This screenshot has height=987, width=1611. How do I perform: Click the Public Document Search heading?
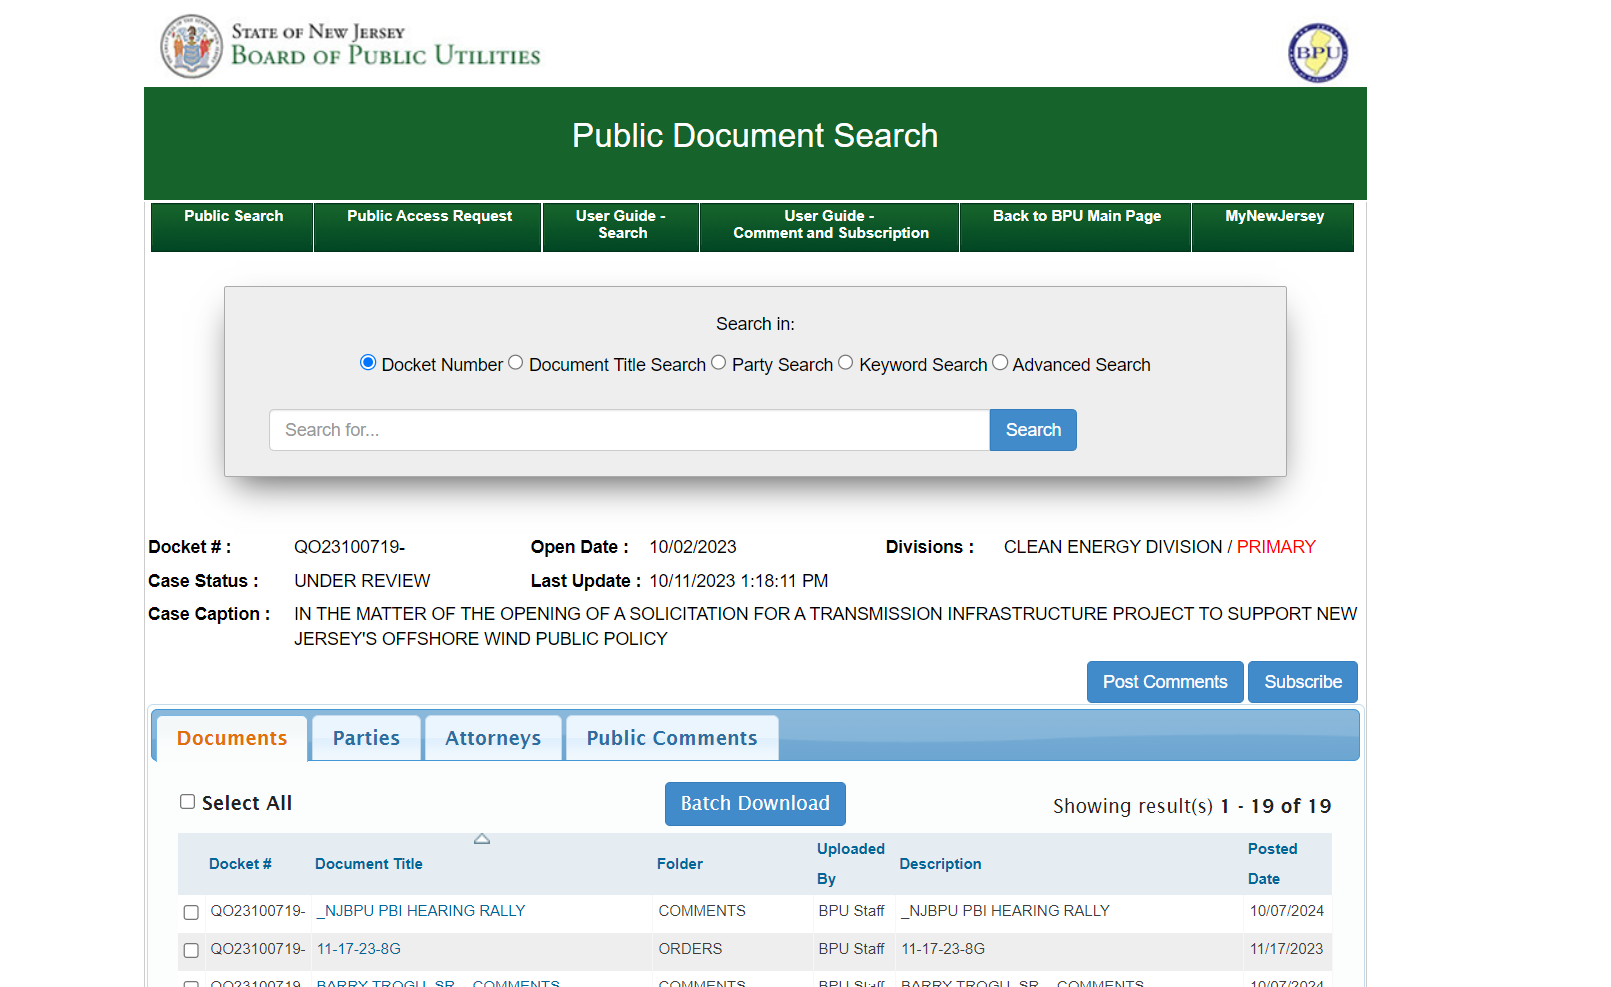[755, 136]
